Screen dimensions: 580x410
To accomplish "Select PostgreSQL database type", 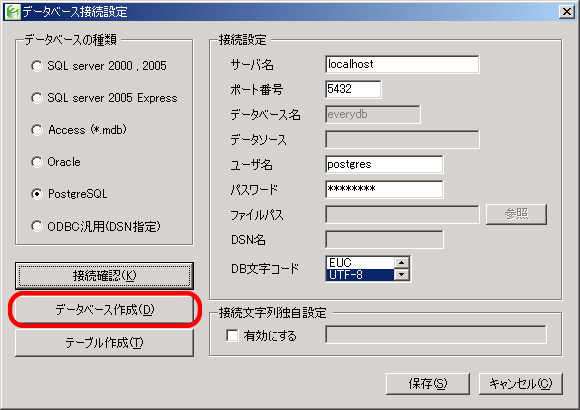I will pyautogui.click(x=37, y=194).
